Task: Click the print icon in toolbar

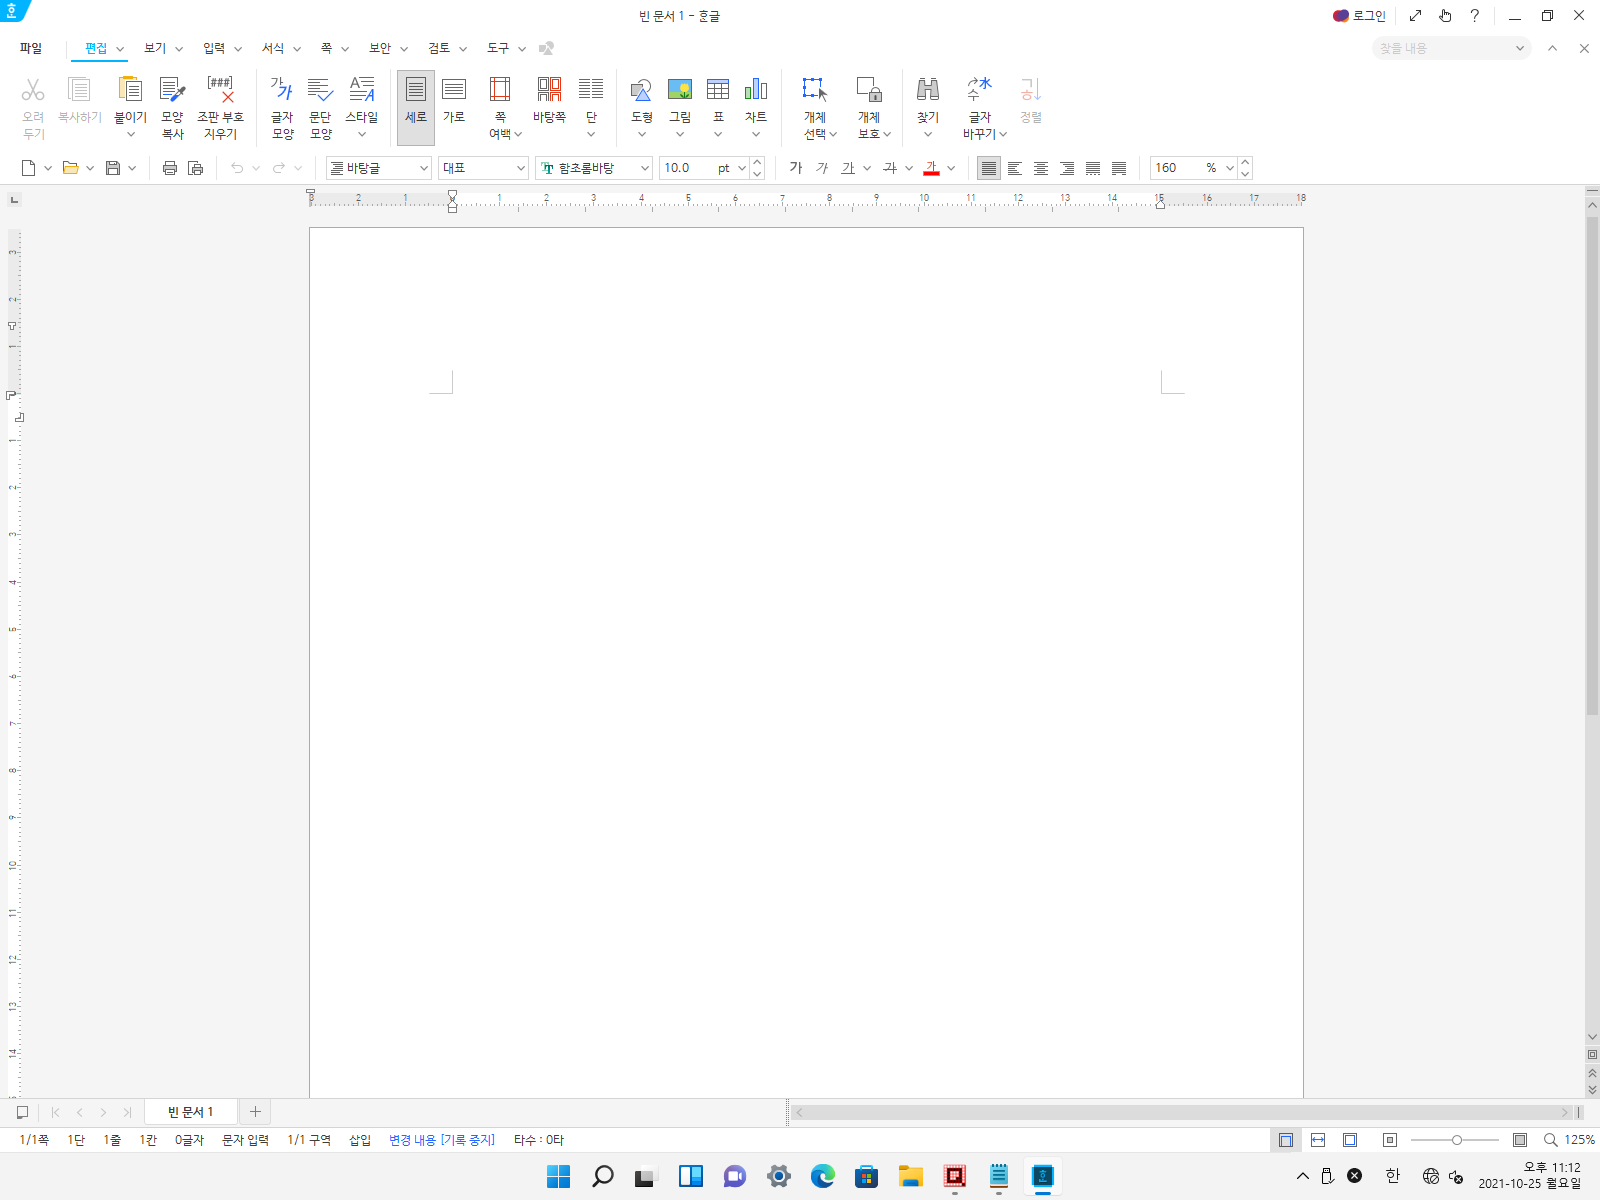Action: (x=170, y=168)
